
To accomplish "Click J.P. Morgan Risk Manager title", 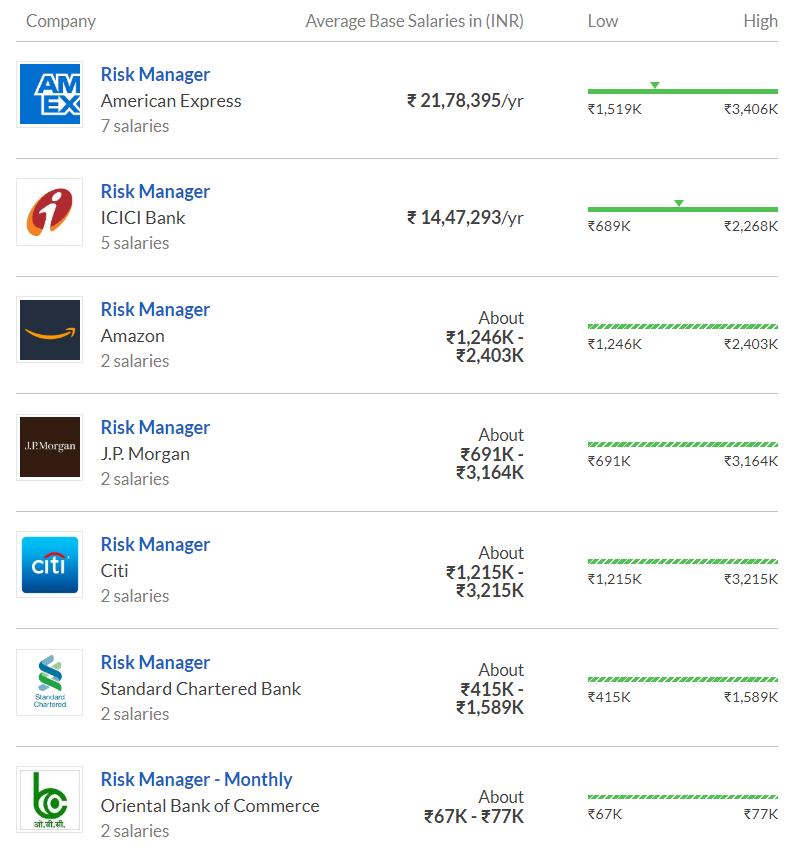I will (155, 428).
